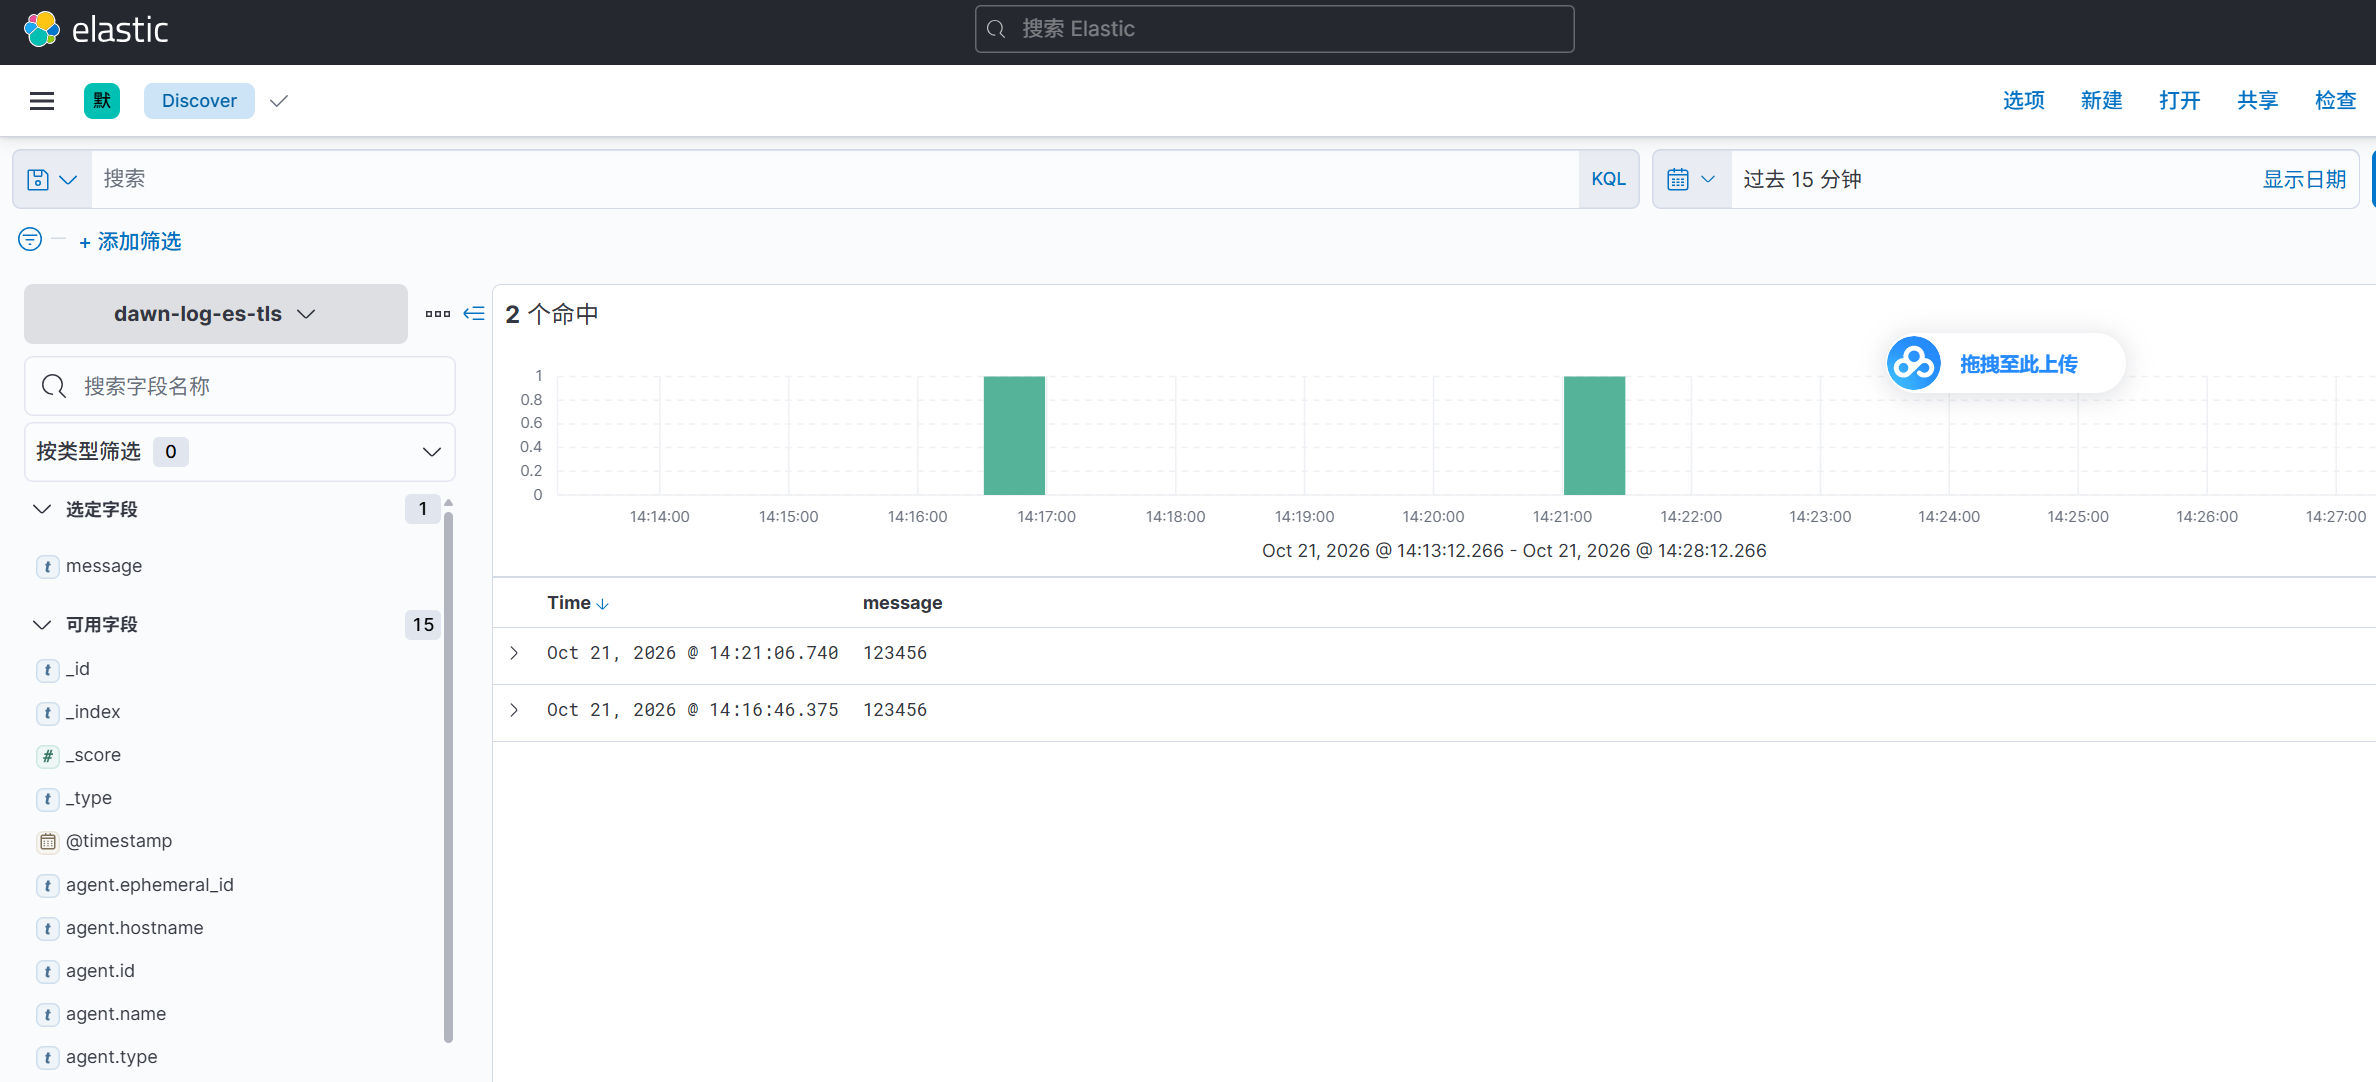
Task: Toggle KQL query language
Action: click(1608, 179)
